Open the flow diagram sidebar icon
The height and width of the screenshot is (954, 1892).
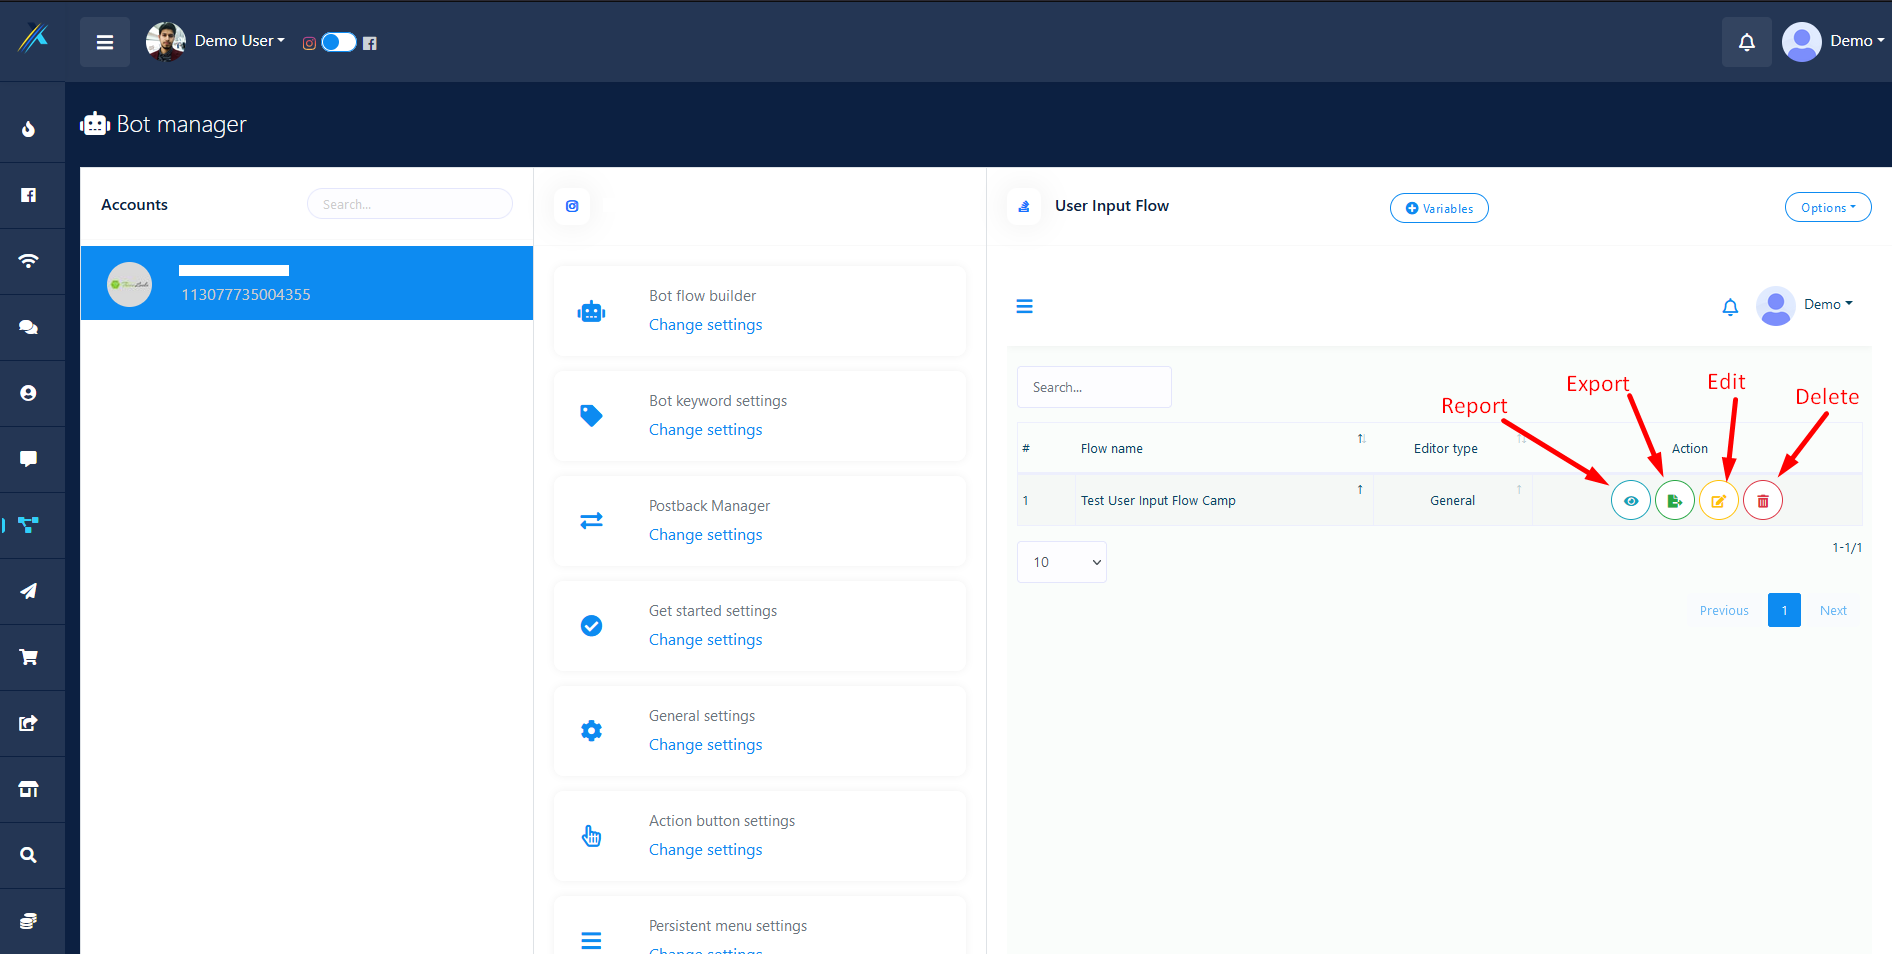tap(29, 524)
